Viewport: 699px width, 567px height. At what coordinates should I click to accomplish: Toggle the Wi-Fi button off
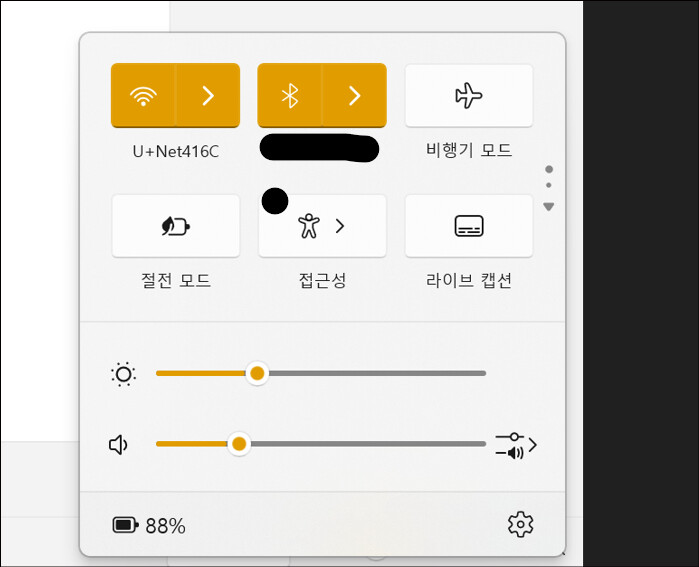pos(144,95)
